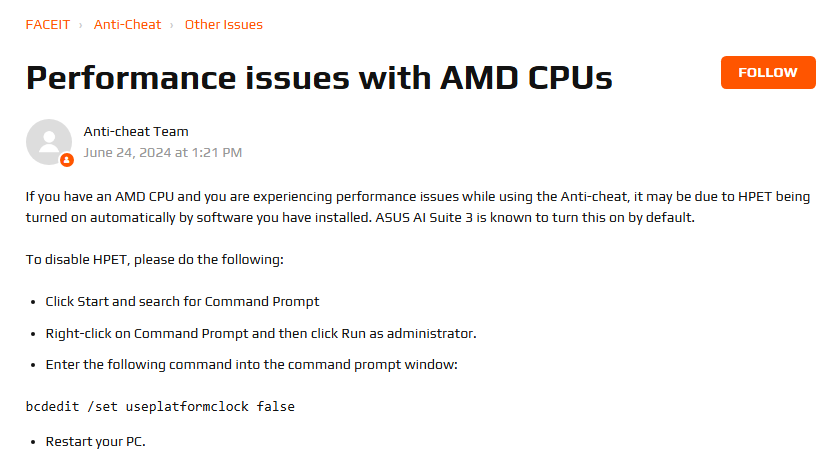Click the grey author avatar icon
This screenshot has height=463, width=830.
coord(49,142)
